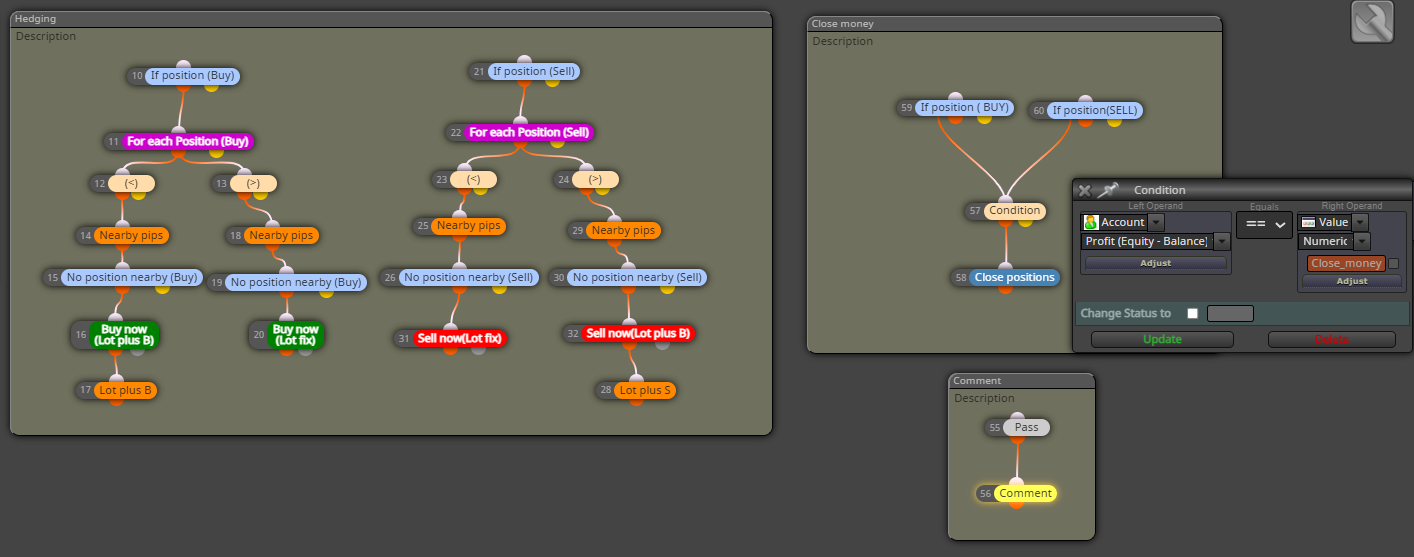
Task: Tick the Change Status to checkbox
Action: pos(1192,314)
